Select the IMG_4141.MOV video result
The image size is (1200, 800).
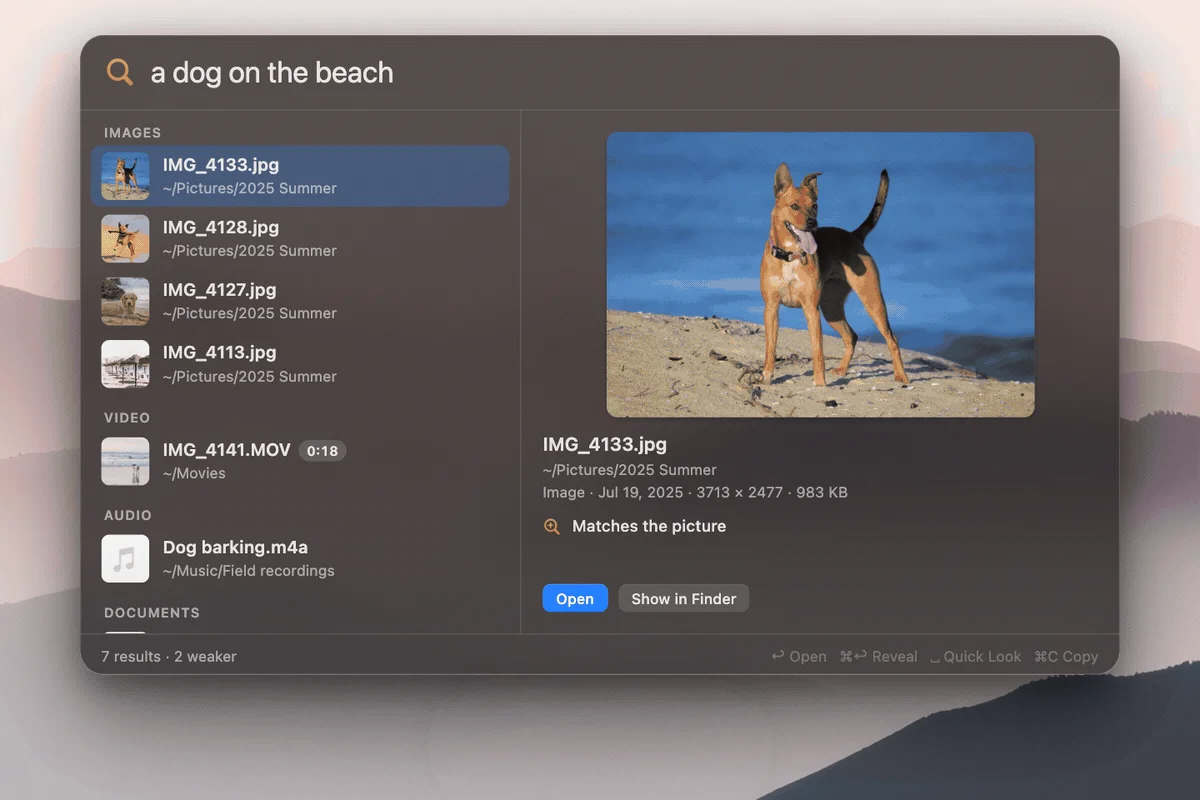click(x=300, y=461)
